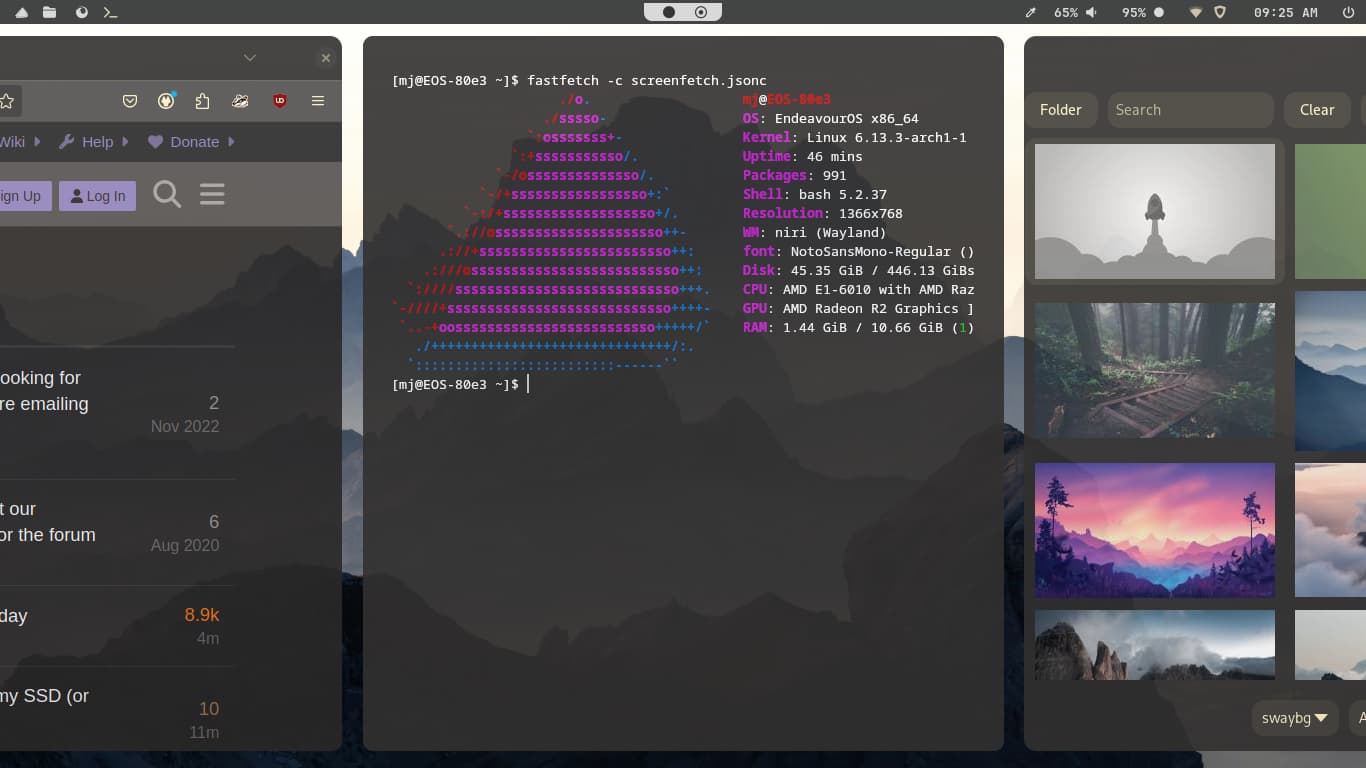Viewport: 1366px width, 768px height.
Task: Click the Kernel line in fastfetch output
Action: point(854,137)
